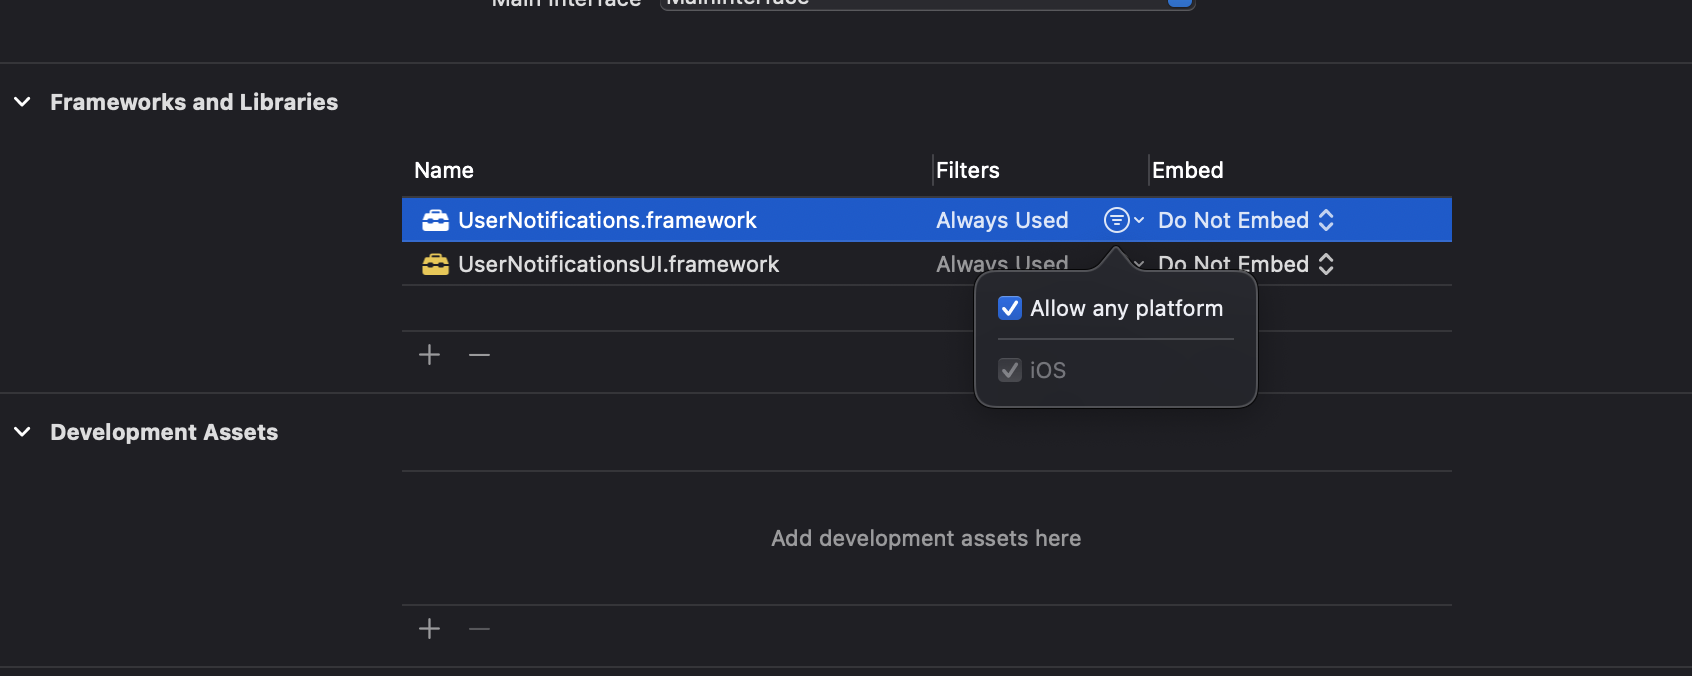Click the Embed column header
Screen dimensions: 1692x676
tap(1187, 170)
